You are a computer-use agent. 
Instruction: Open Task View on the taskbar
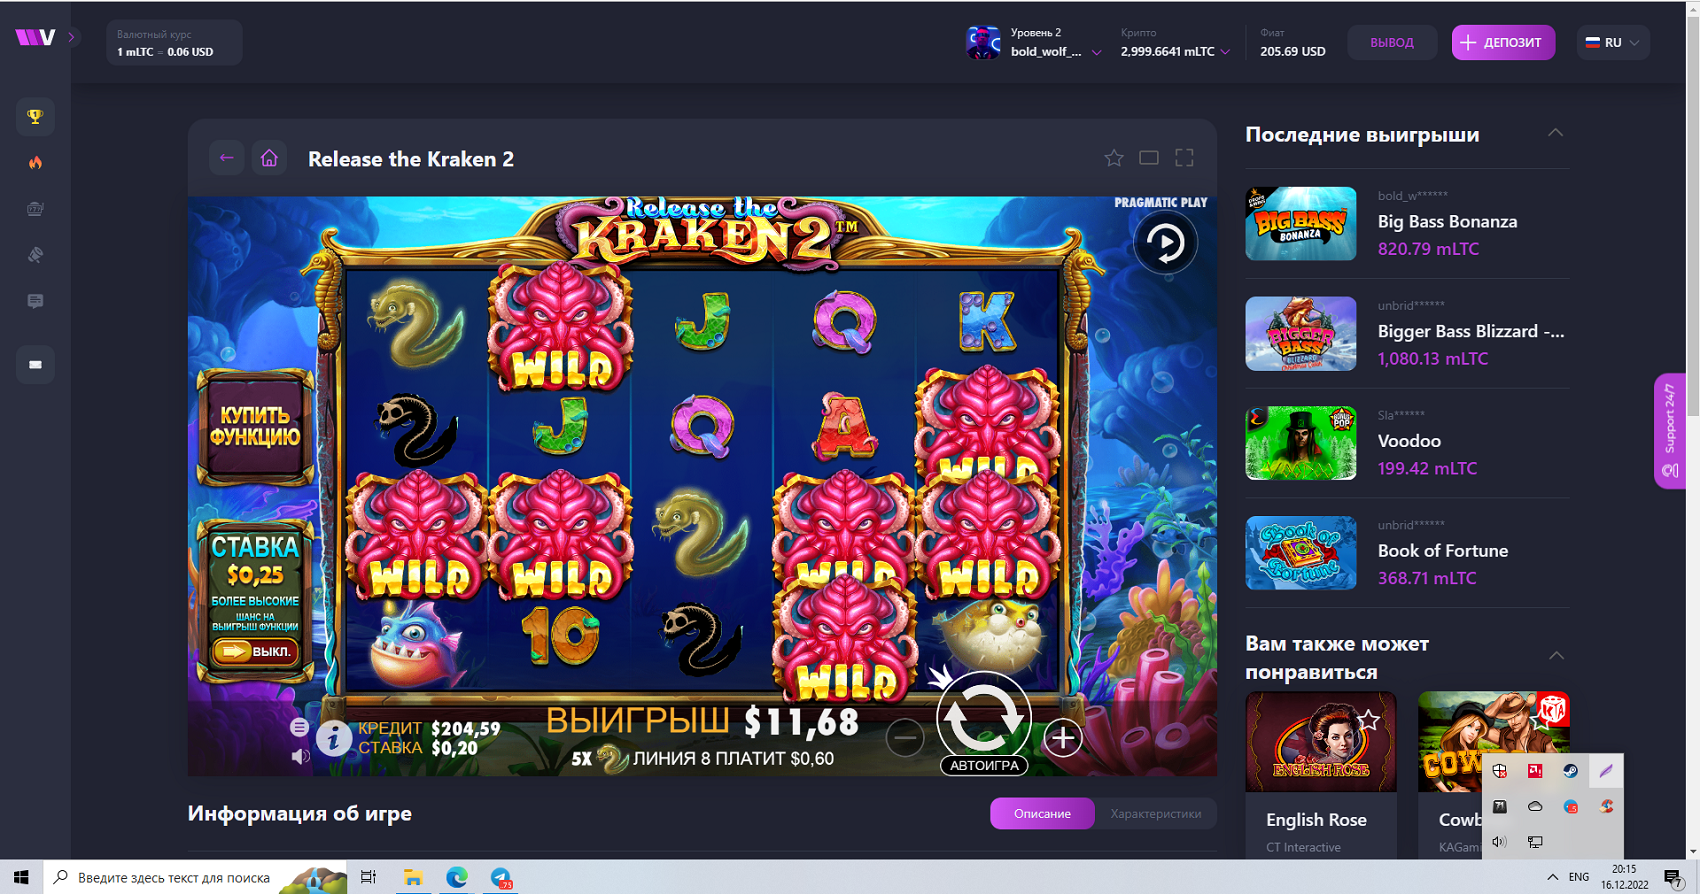[368, 877]
